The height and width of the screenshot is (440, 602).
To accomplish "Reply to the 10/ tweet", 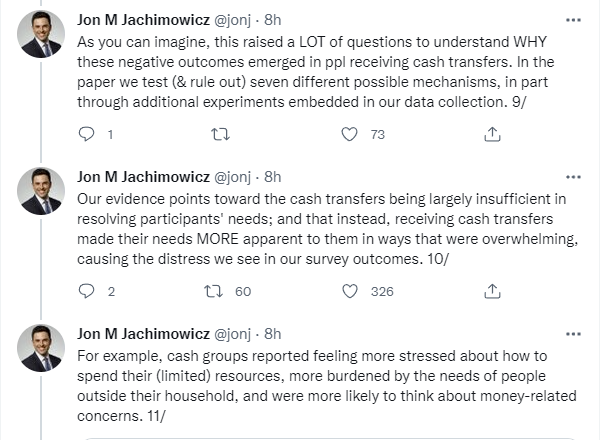I will tap(86, 291).
